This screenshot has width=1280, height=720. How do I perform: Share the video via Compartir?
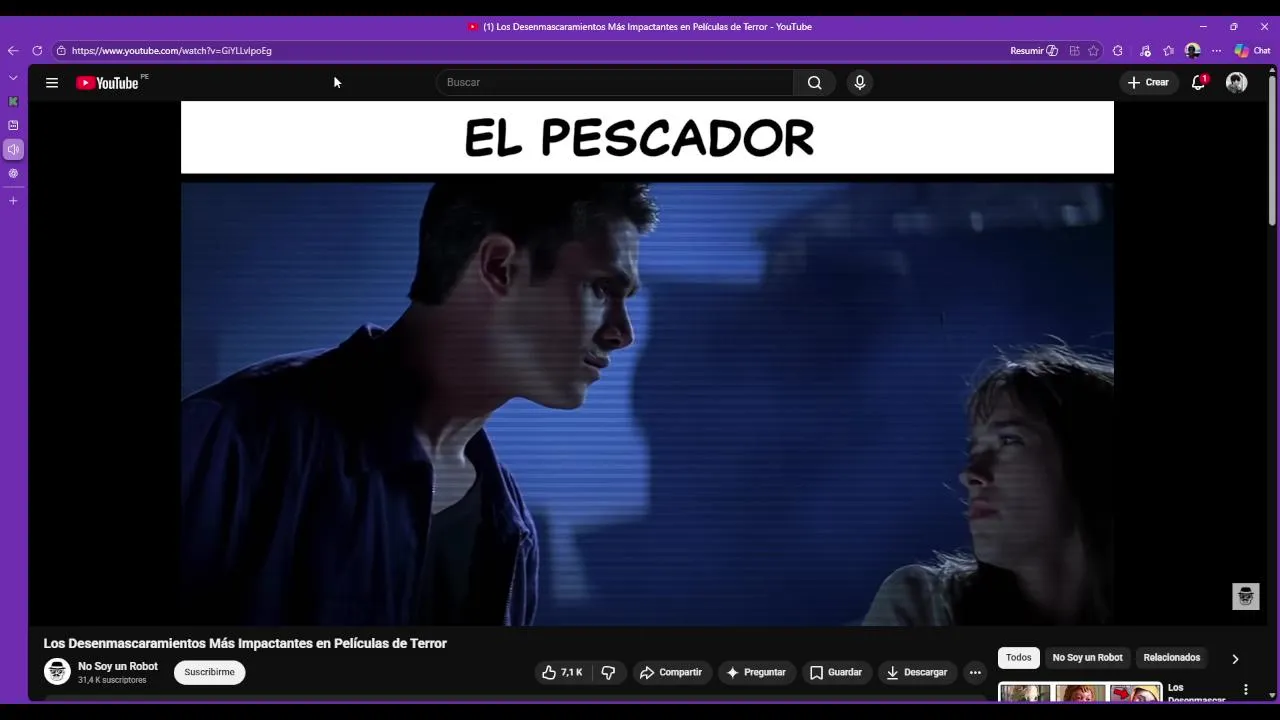(x=671, y=673)
